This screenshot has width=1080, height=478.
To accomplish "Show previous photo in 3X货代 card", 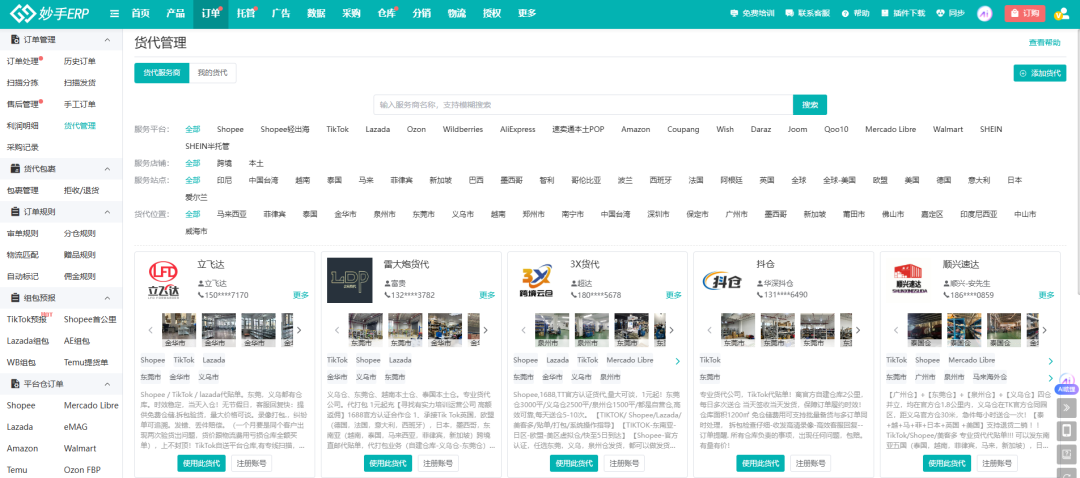I will [x=523, y=330].
